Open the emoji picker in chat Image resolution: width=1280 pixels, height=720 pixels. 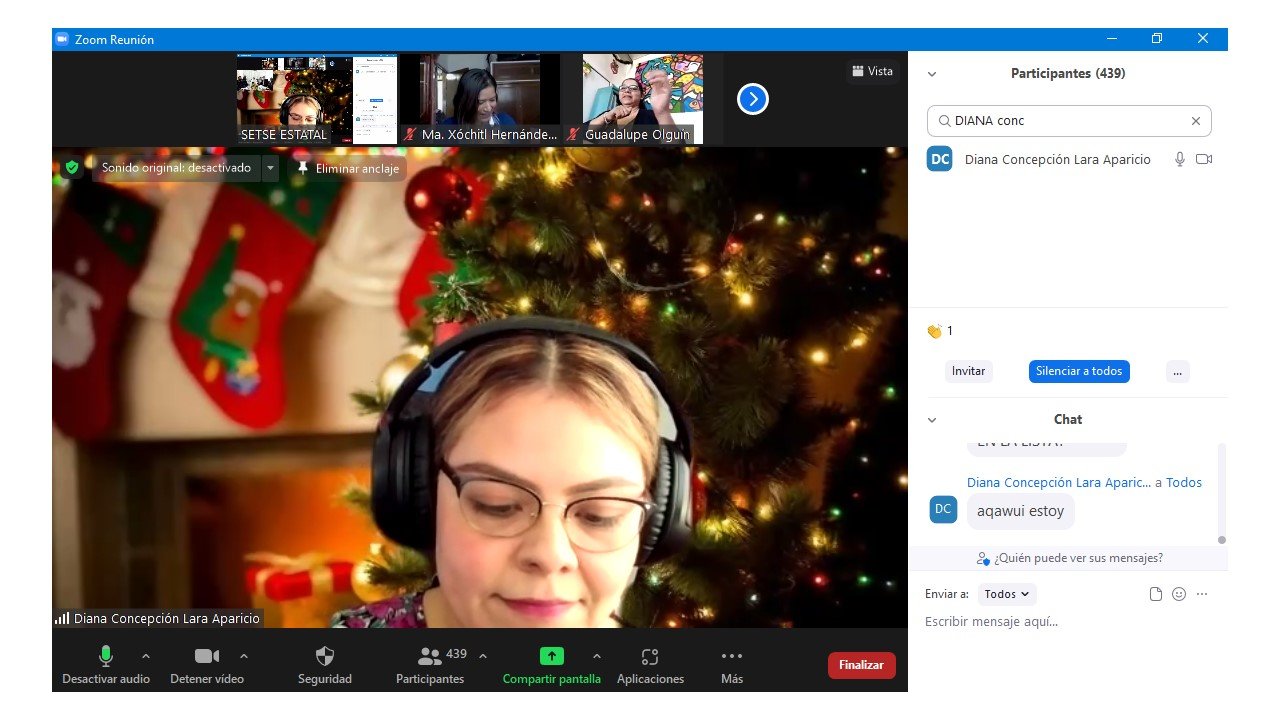point(1179,594)
